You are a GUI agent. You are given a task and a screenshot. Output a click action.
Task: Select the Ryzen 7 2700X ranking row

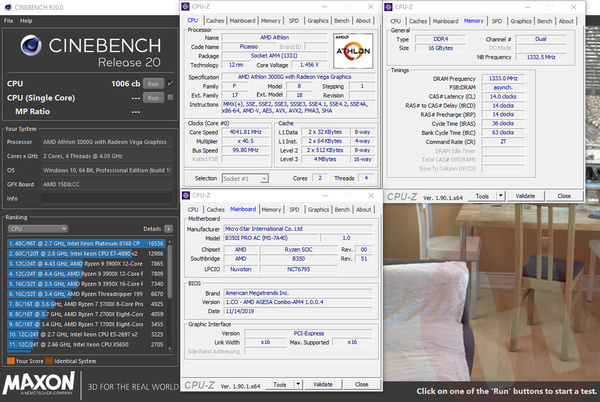pyautogui.click(x=86, y=314)
